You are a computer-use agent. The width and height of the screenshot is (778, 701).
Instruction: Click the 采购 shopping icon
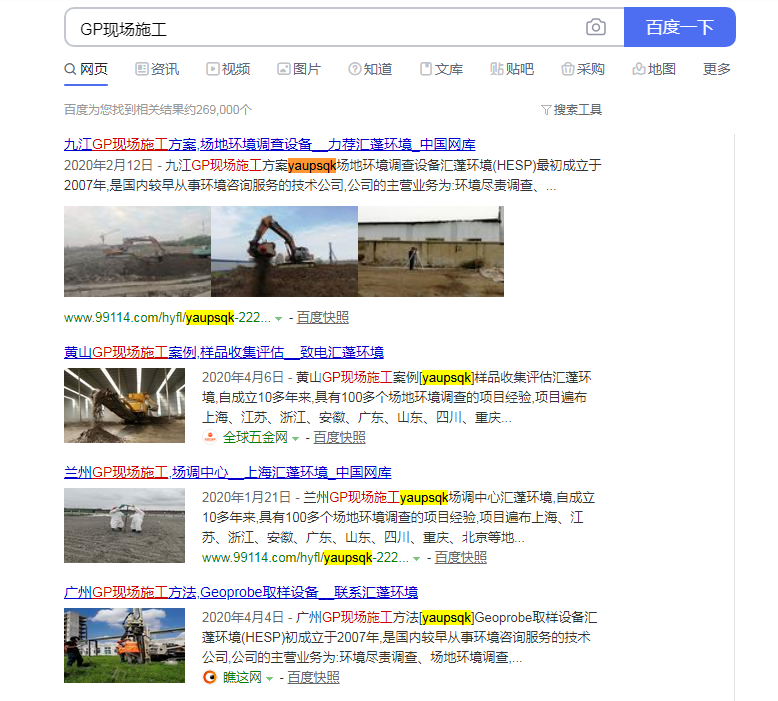point(568,69)
